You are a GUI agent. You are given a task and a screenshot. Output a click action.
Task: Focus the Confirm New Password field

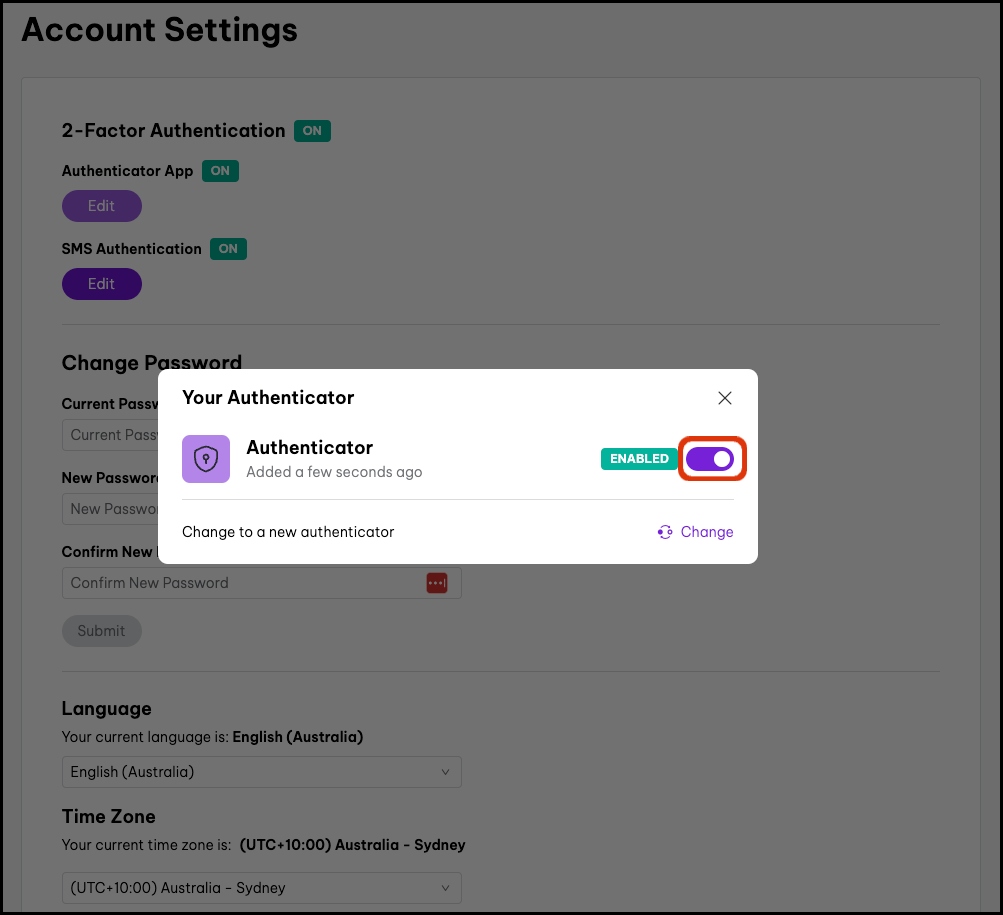tap(240, 583)
